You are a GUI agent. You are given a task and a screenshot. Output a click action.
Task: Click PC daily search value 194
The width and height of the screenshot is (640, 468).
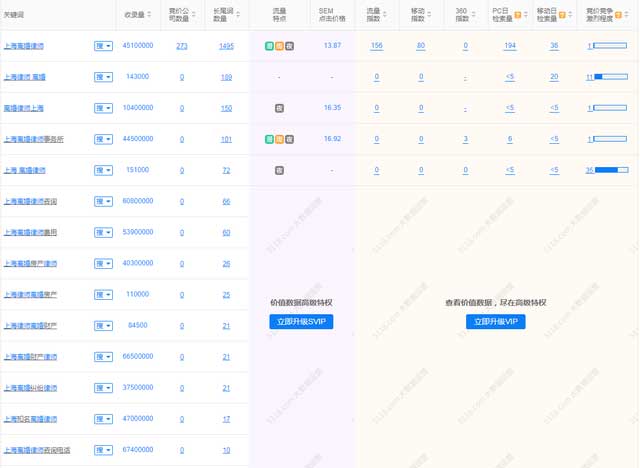[510, 46]
